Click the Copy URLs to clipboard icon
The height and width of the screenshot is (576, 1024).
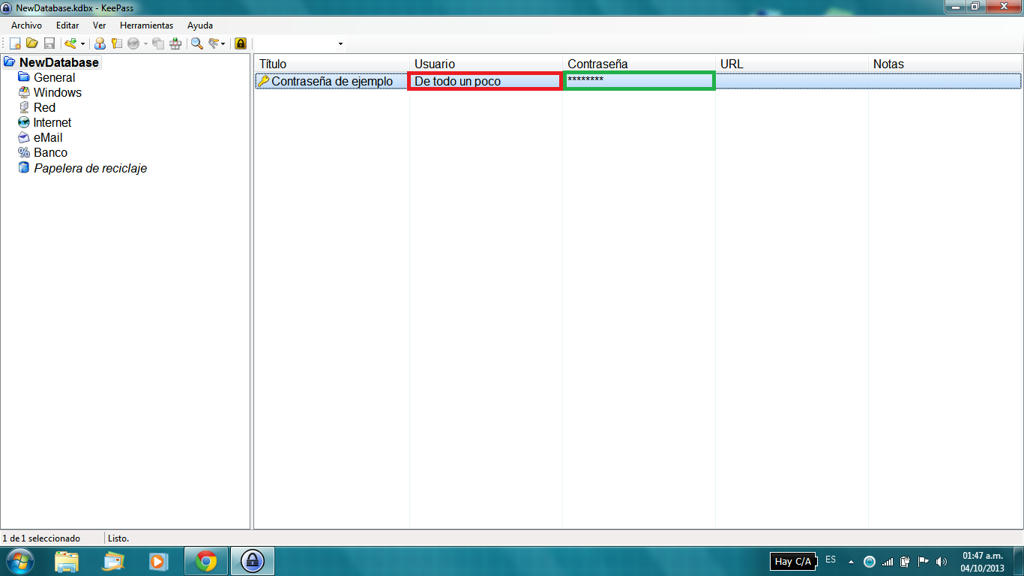(158, 44)
